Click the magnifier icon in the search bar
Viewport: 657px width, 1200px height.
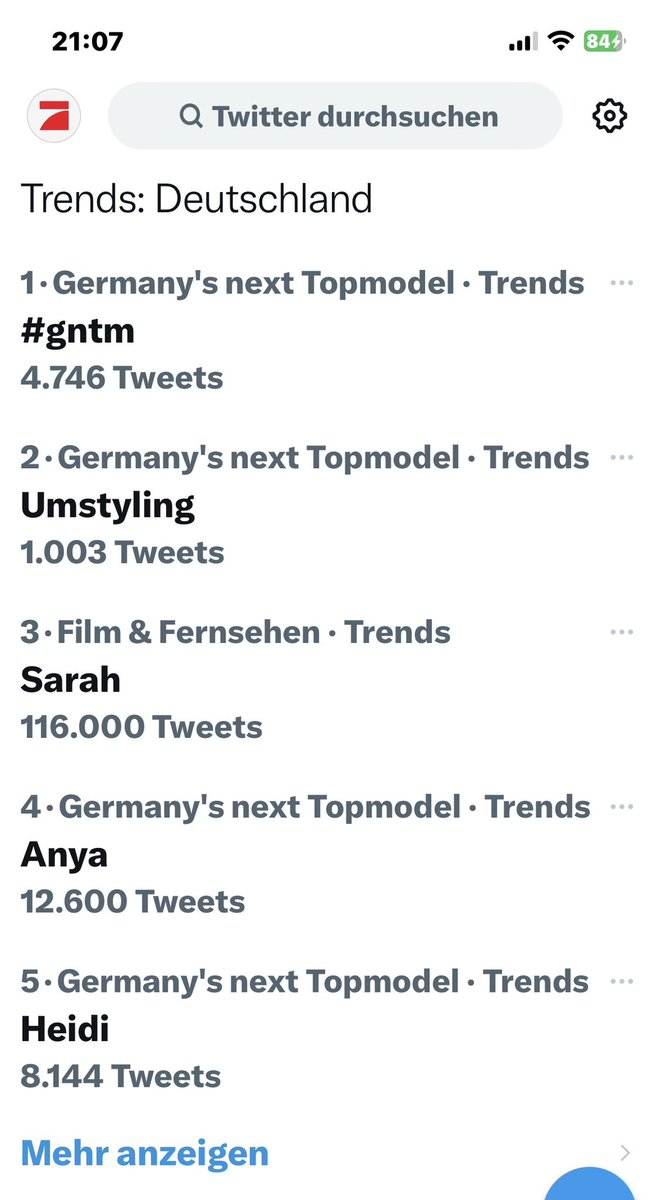190,116
